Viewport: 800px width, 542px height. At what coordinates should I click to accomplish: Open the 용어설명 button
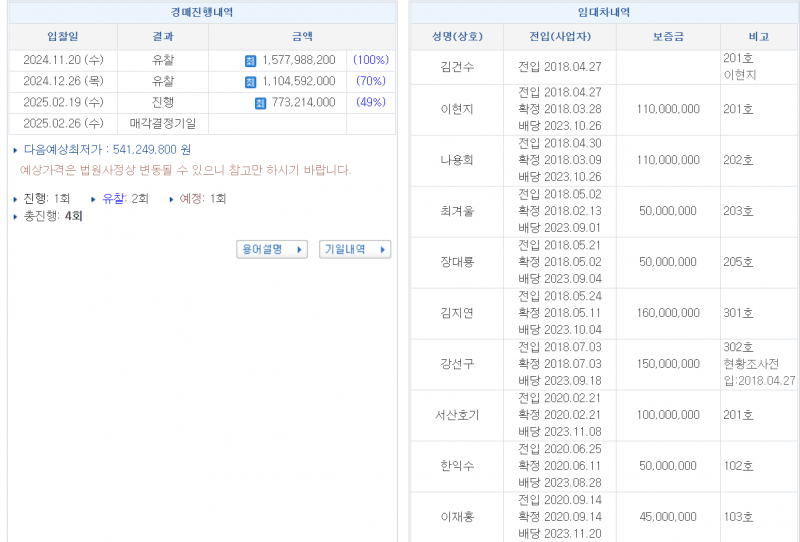click(271, 249)
